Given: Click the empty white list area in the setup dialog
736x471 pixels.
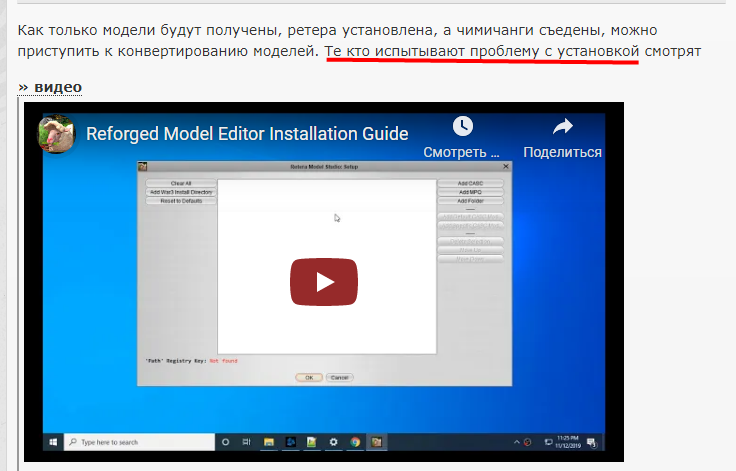Looking at the screenshot, I should [327, 266].
